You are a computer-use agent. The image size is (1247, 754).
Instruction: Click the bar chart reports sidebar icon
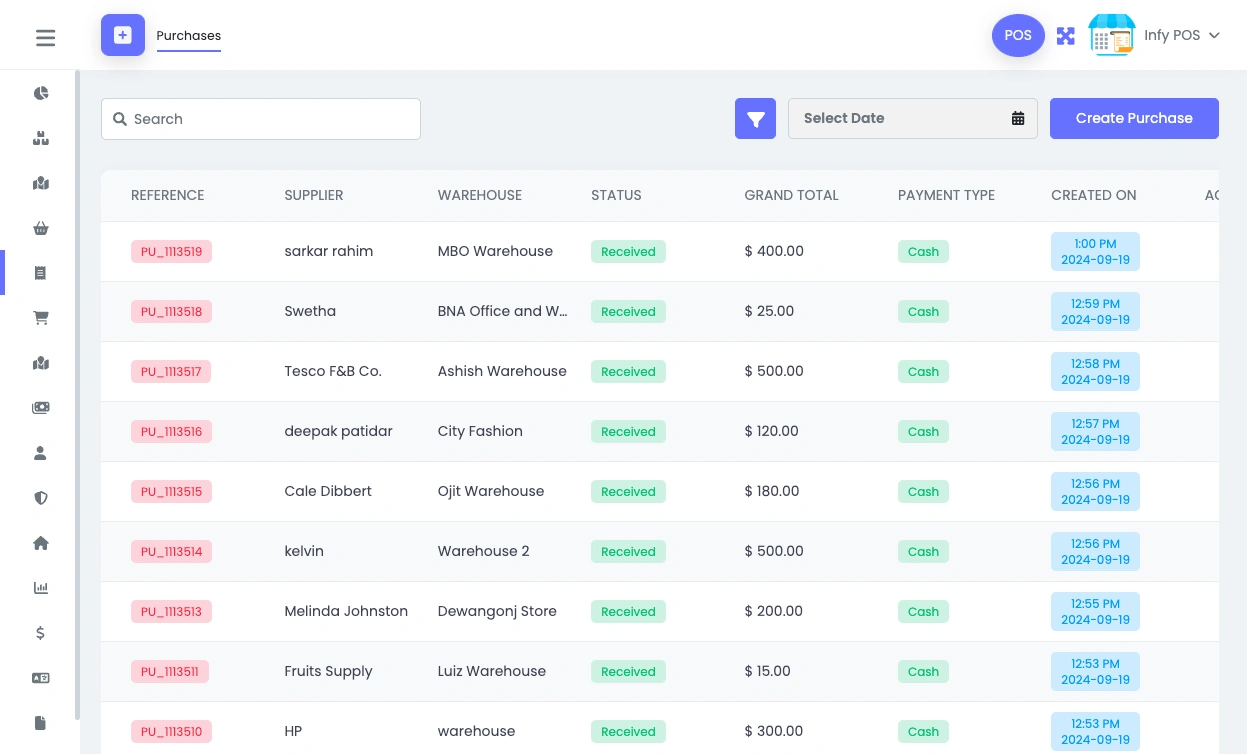pyautogui.click(x=41, y=588)
